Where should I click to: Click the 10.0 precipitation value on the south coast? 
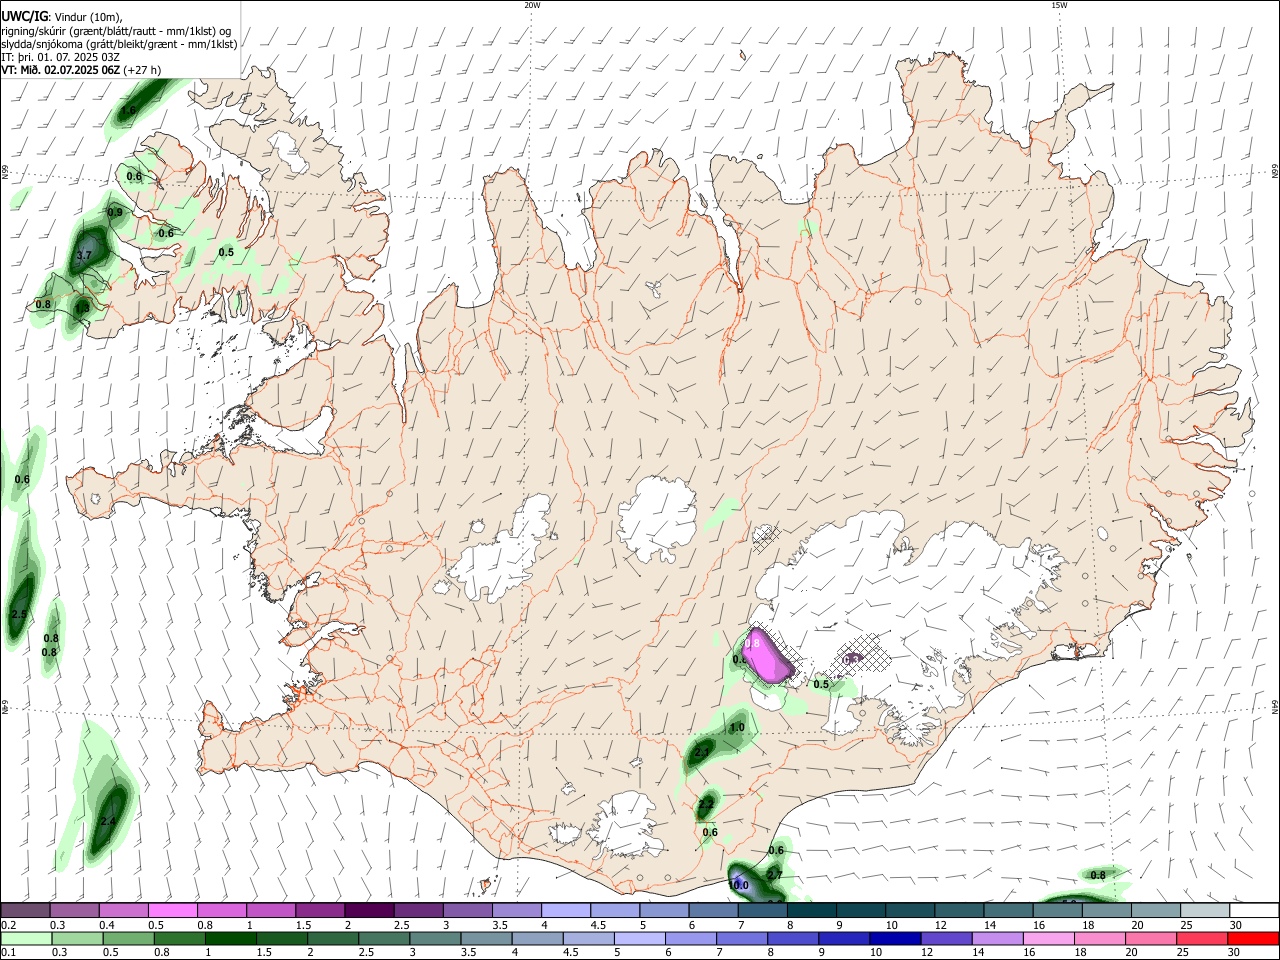tap(738, 885)
